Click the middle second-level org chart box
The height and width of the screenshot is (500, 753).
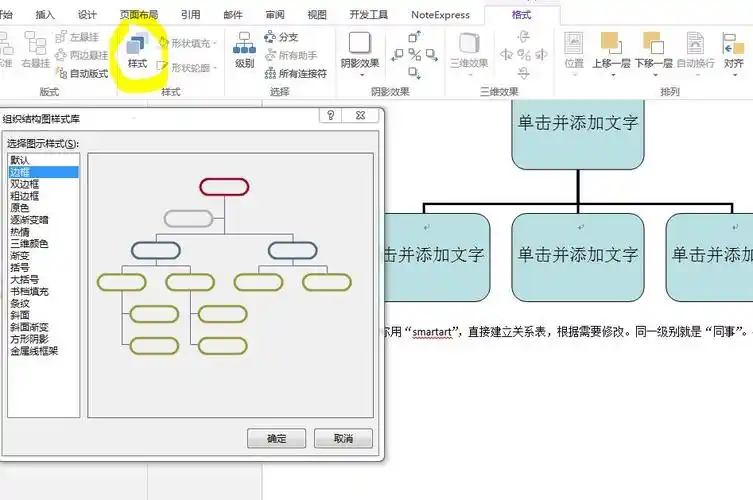pyautogui.click(x=578, y=257)
